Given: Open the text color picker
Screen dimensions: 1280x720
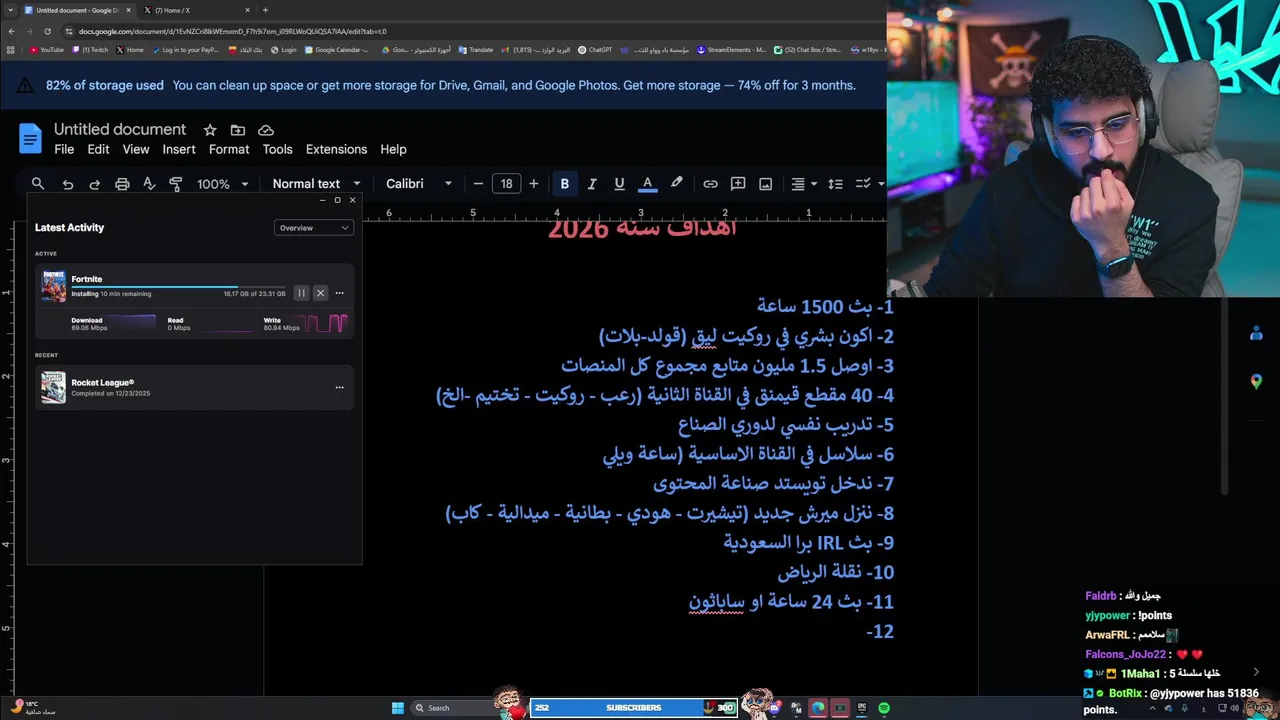Looking at the screenshot, I should 647,184.
